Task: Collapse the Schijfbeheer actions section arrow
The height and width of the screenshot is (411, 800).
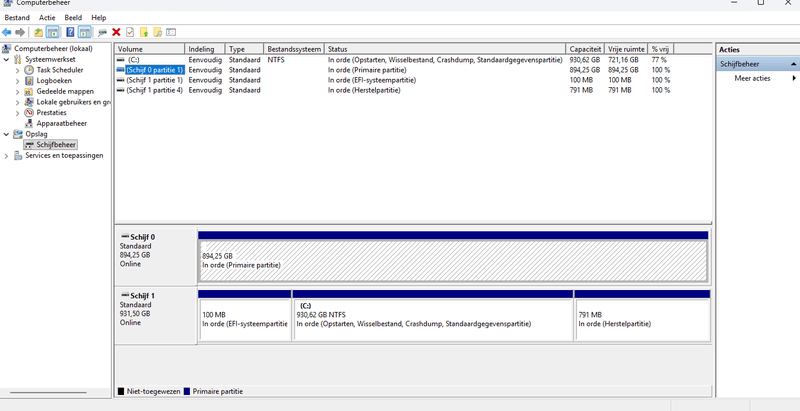Action: (793, 64)
